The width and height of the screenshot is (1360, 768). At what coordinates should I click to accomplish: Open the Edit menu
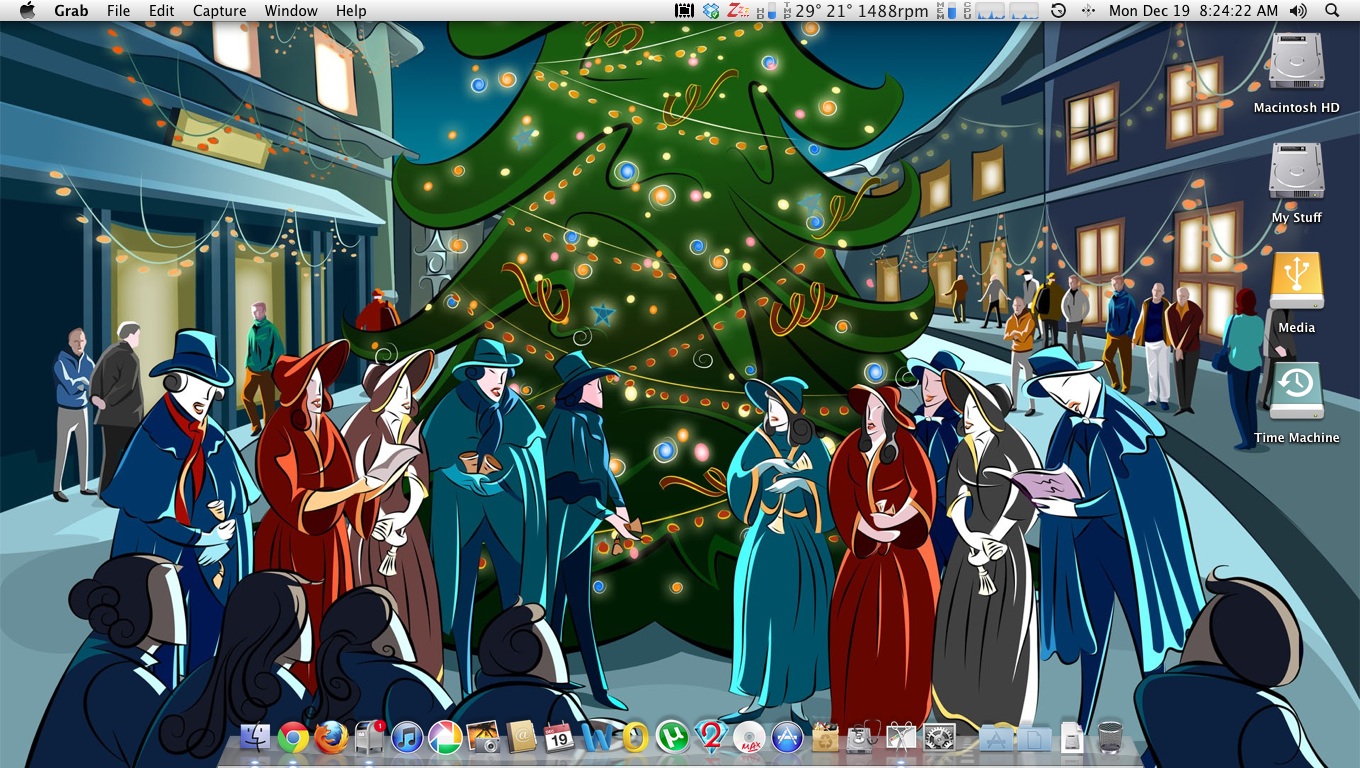[x=161, y=10]
